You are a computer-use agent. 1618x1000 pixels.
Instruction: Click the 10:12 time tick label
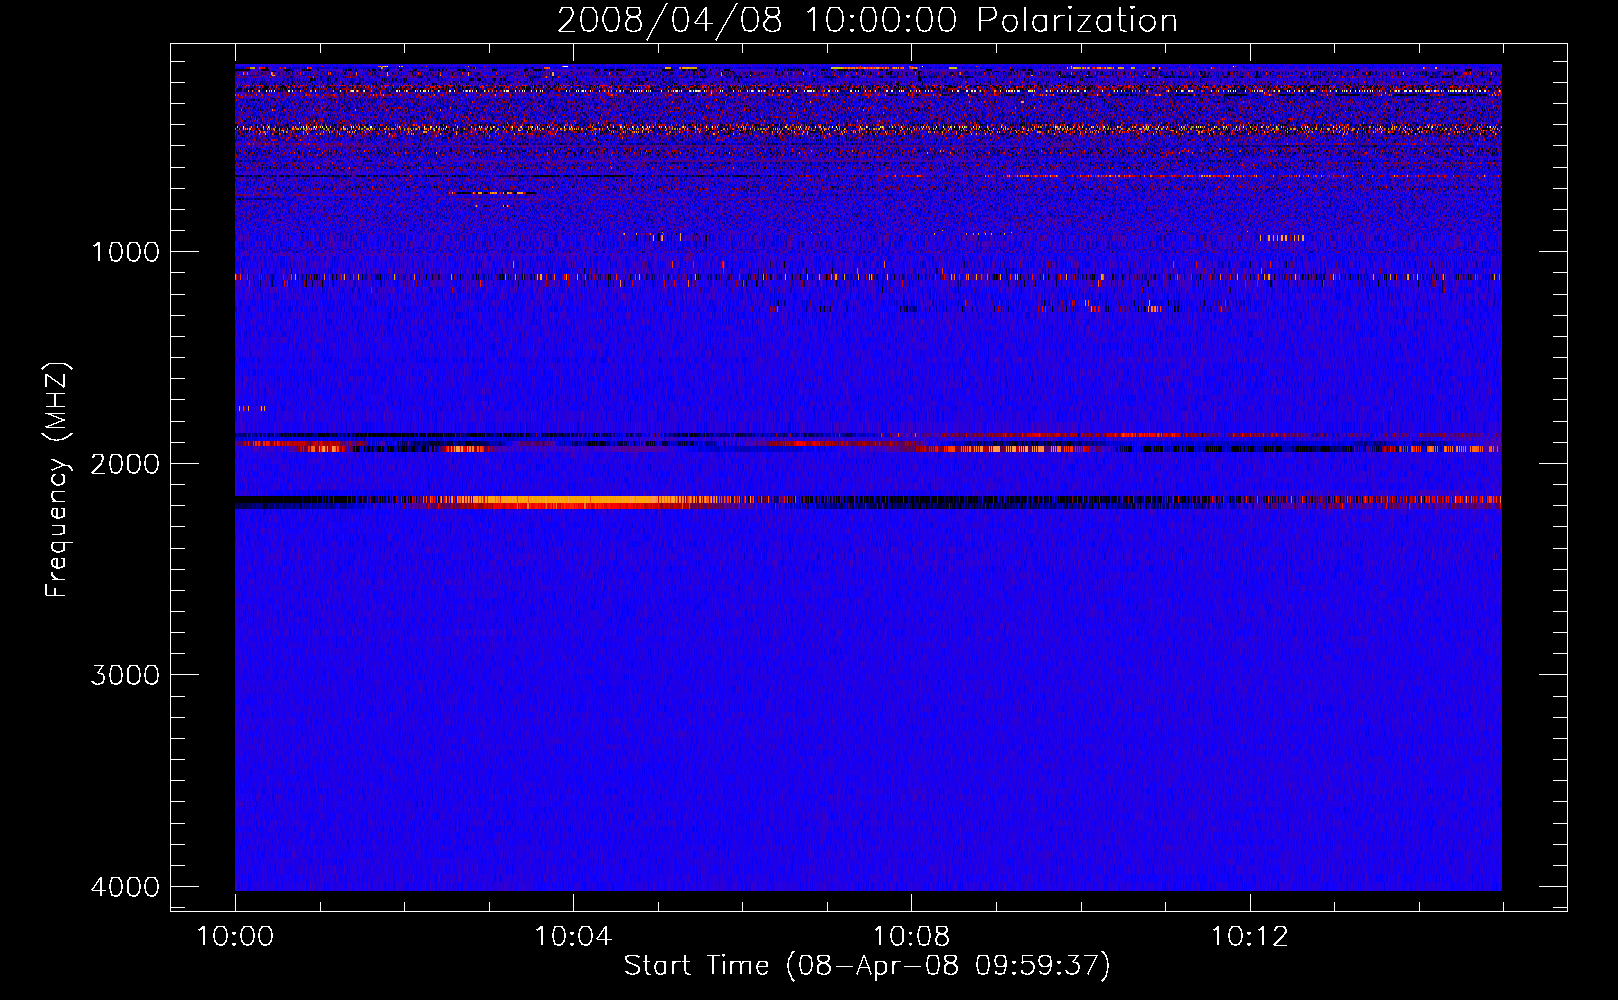coord(1249,936)
